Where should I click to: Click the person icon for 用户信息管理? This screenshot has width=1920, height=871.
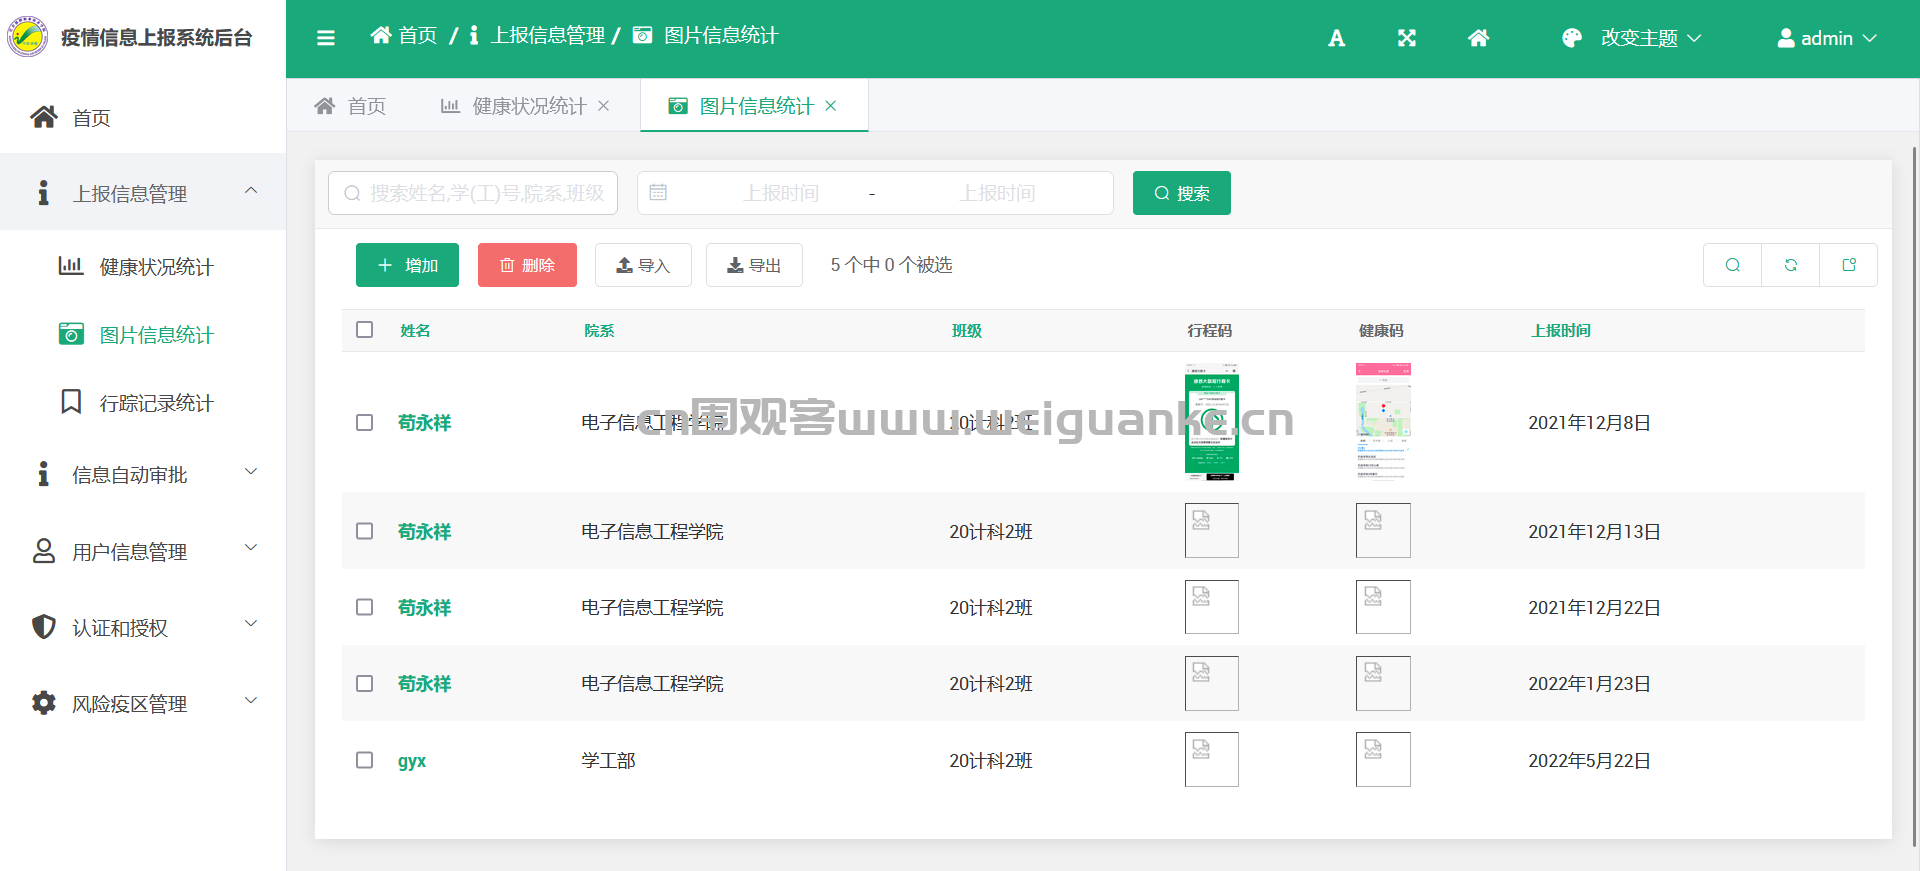(x=43, y=551)
